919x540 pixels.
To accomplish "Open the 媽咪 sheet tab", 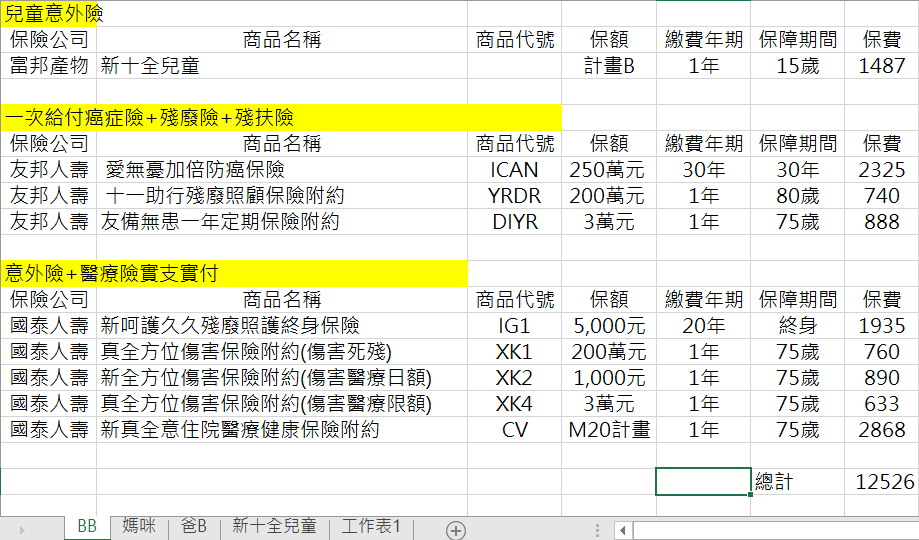I will [139, 526].
